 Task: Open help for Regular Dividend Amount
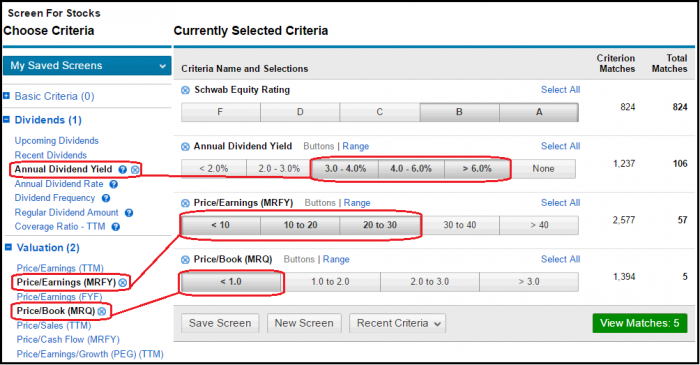129,213
